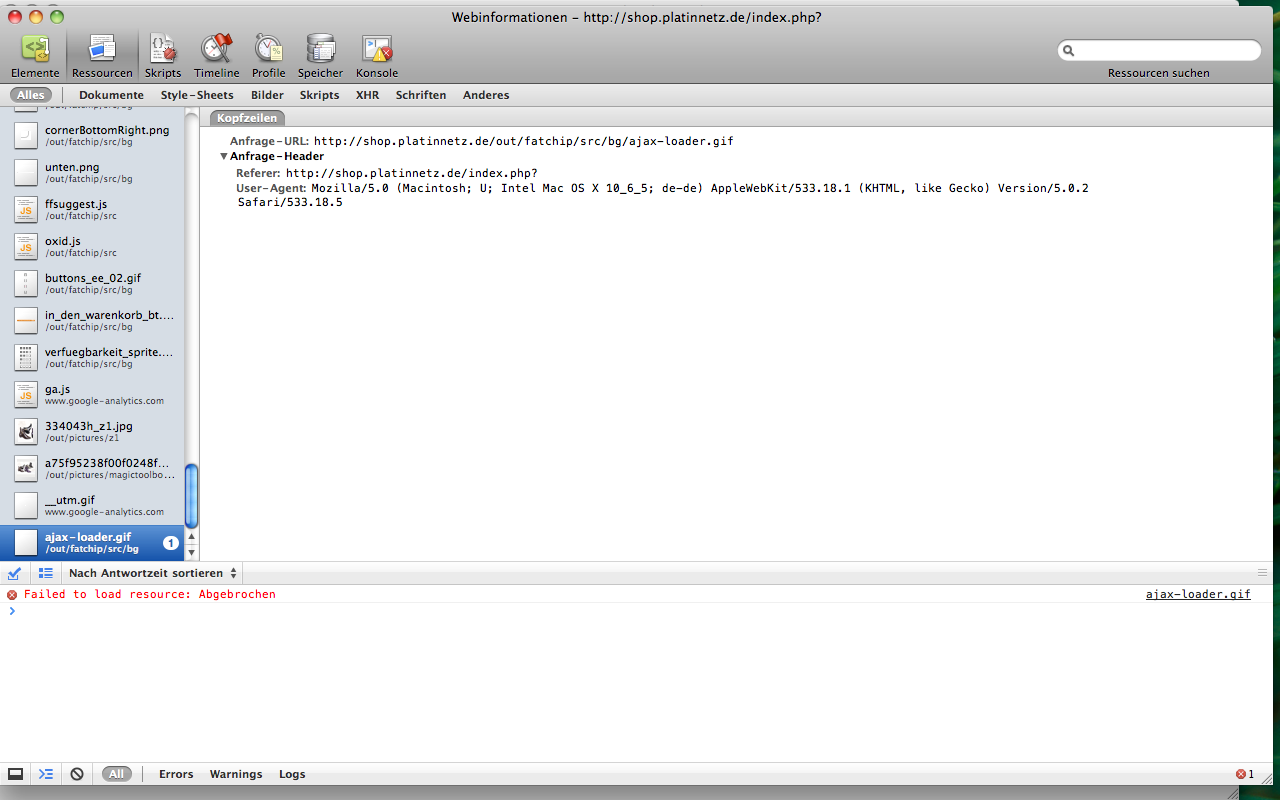Viewport: 1280px width, 800px height.
Task: Select the Skripts toolbar icon
Action: point(162,56)
